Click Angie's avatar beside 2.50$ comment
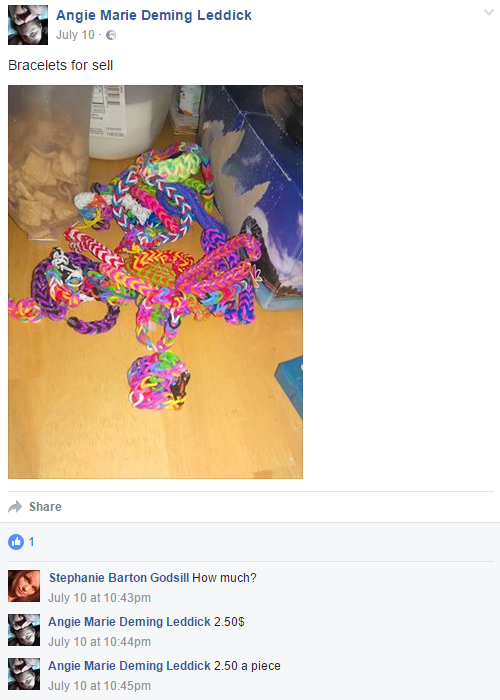Image resolution: width=500 pixels, height=700 pixels. [24, 630]
